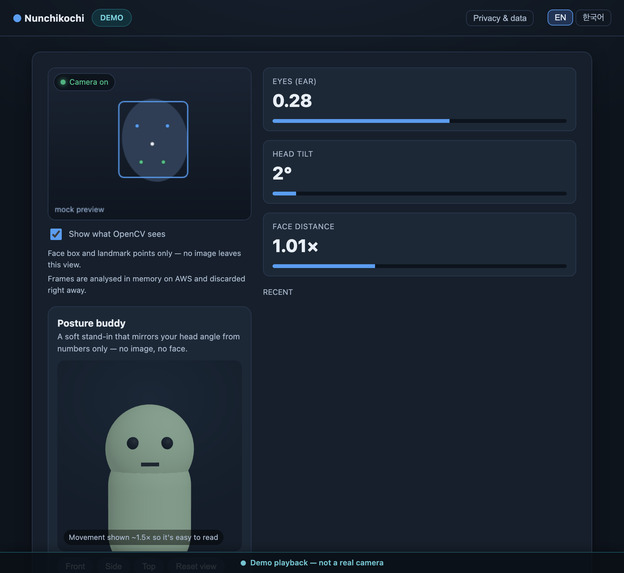This screenshot has width=624, height=573.
Task: Click the Face Distance progress bar
Action: pos(419,266)
